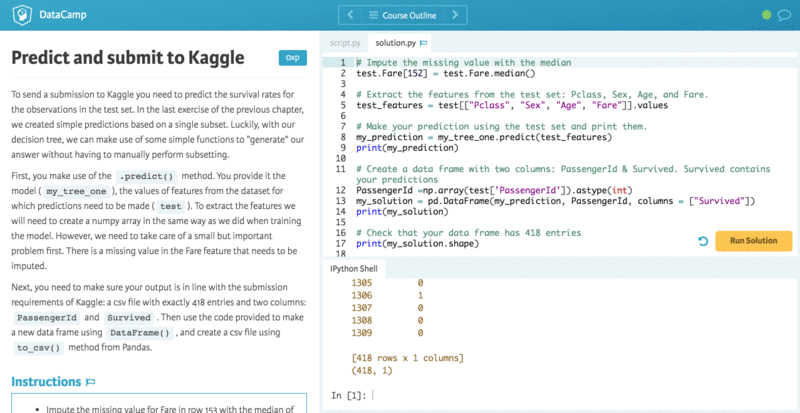Click the Survived inline code label

click(x=129, y=318)
